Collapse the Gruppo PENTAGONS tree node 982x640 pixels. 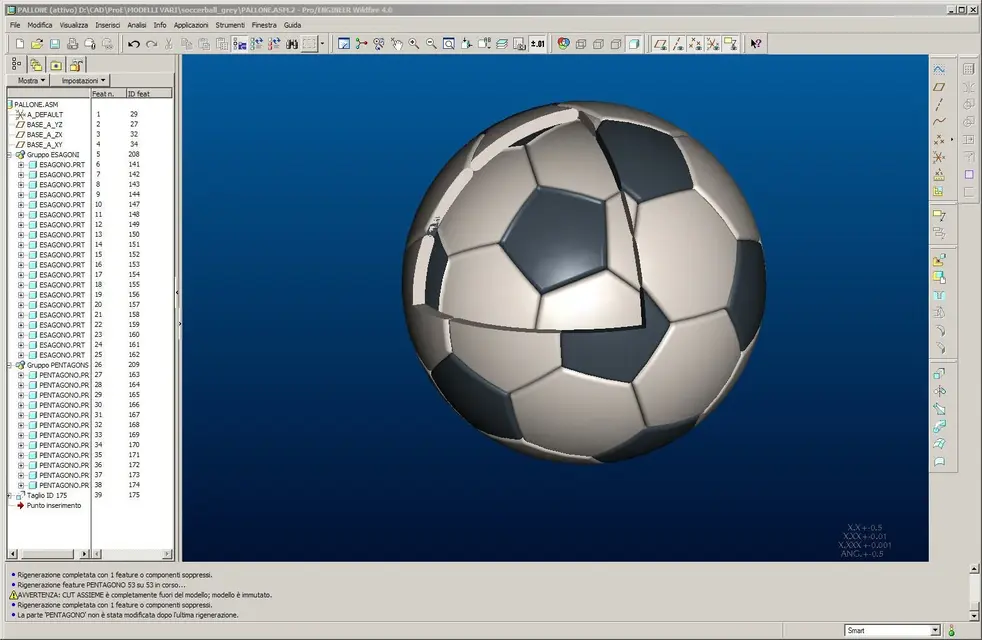(x=11, y=365)
